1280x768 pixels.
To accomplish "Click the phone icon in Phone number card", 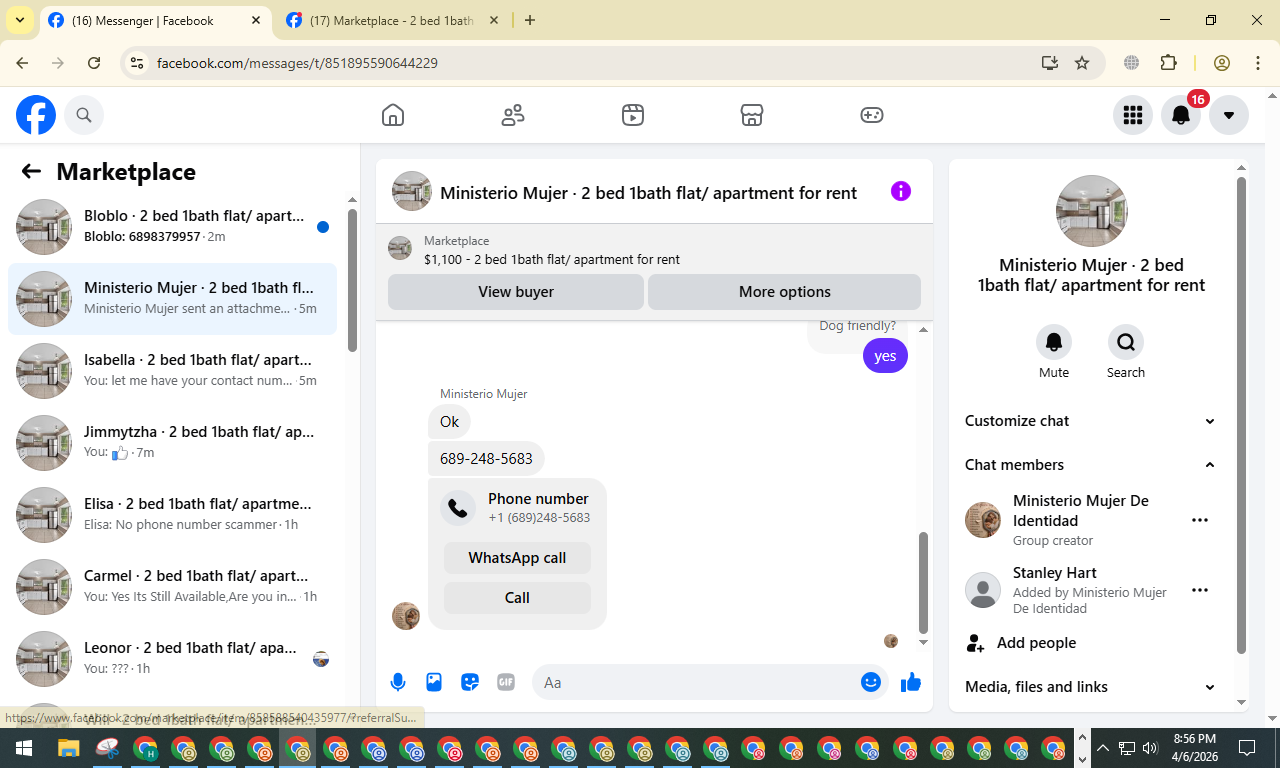I will point(458,508).
